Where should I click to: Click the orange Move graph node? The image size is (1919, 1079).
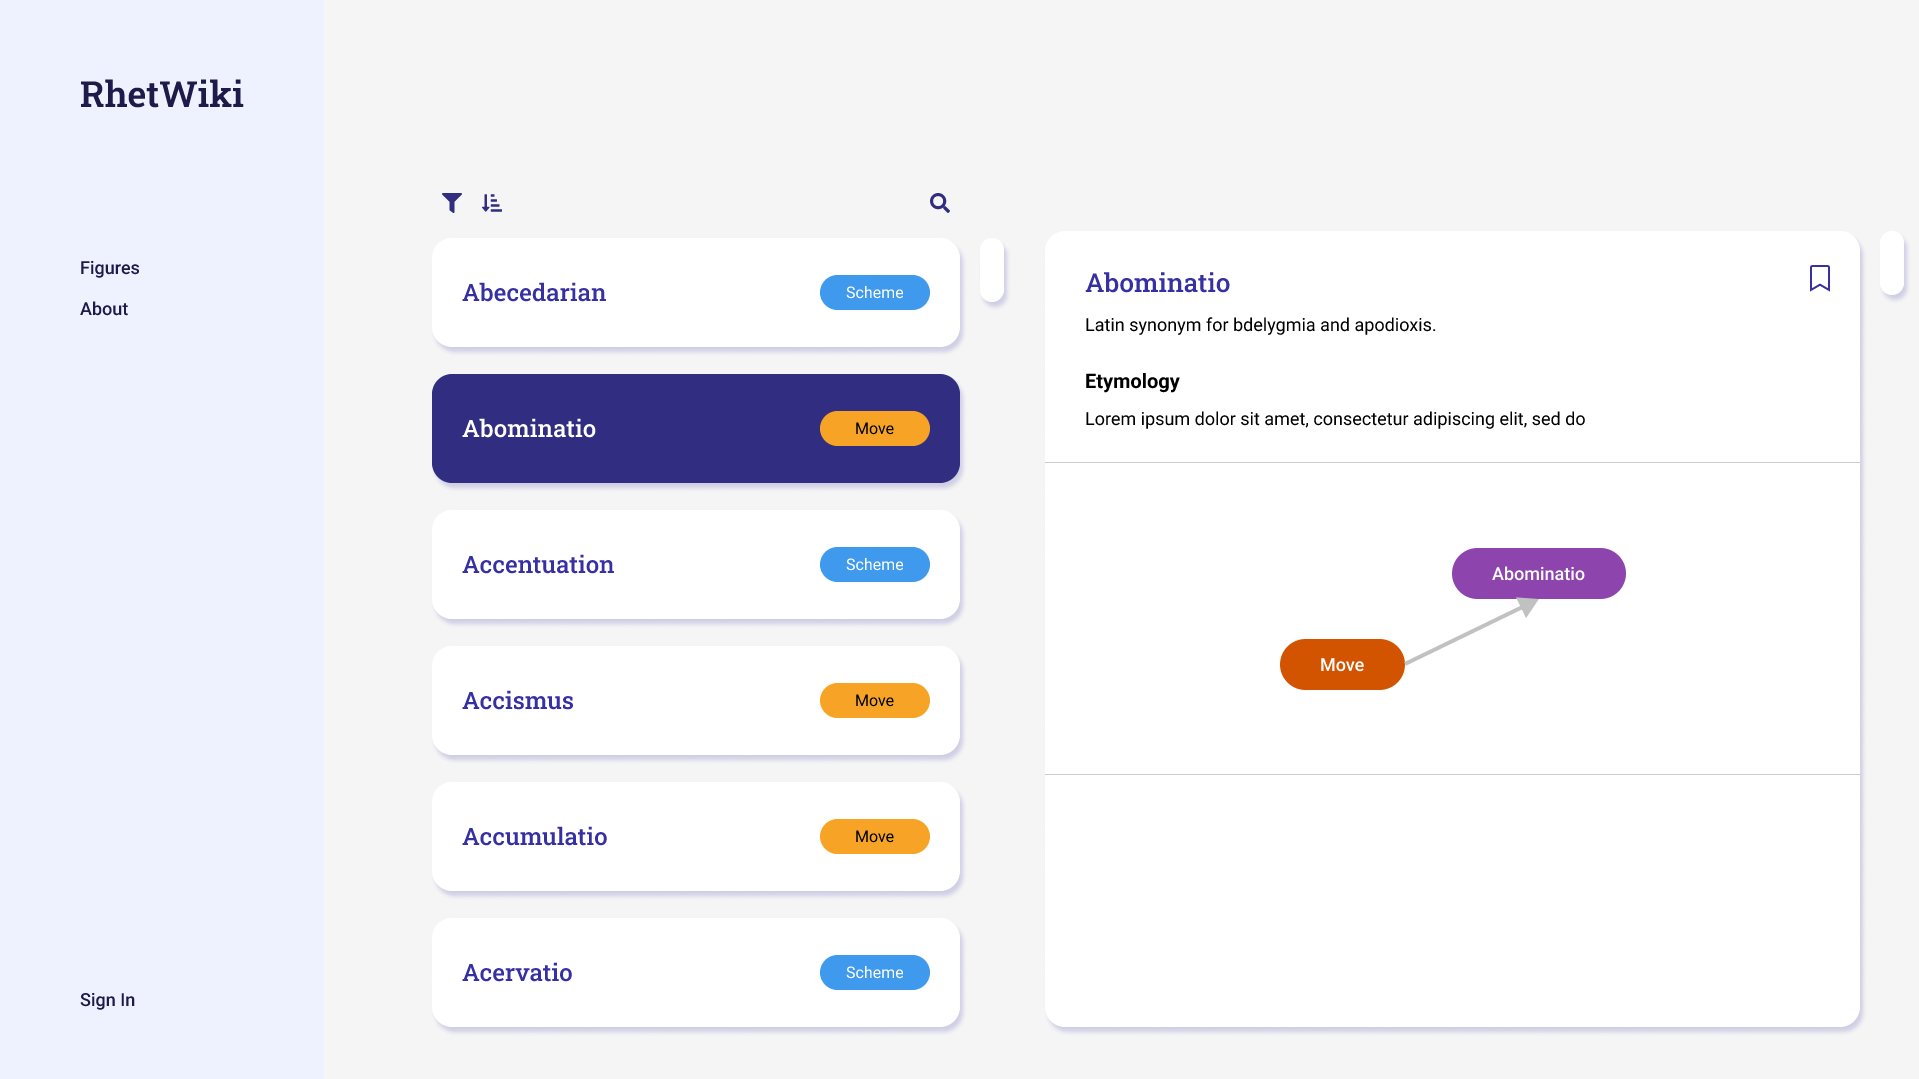pos(1342,665)
